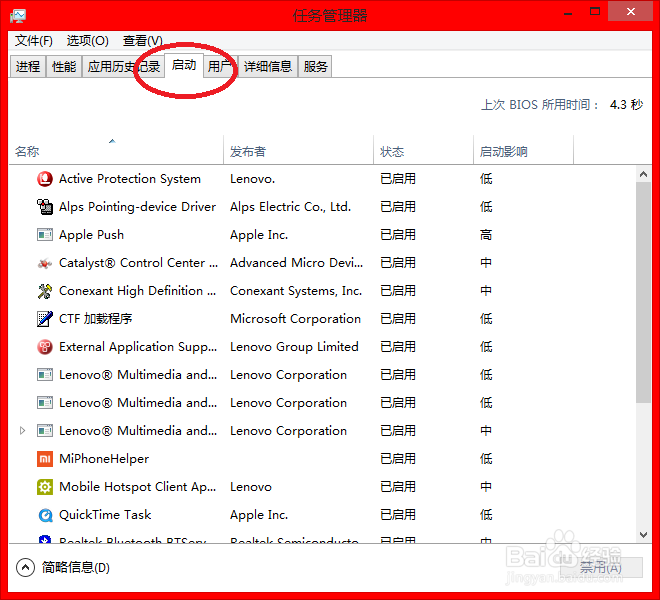
Task: Select the QuickTime Task entry name
Action: tap(105, 515)
